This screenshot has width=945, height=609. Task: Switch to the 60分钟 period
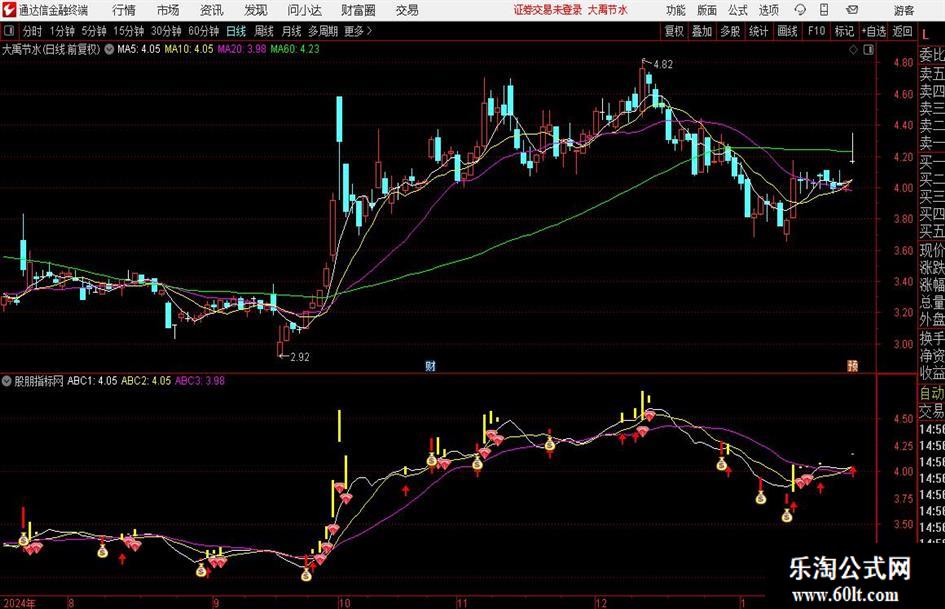coord(203,31)
